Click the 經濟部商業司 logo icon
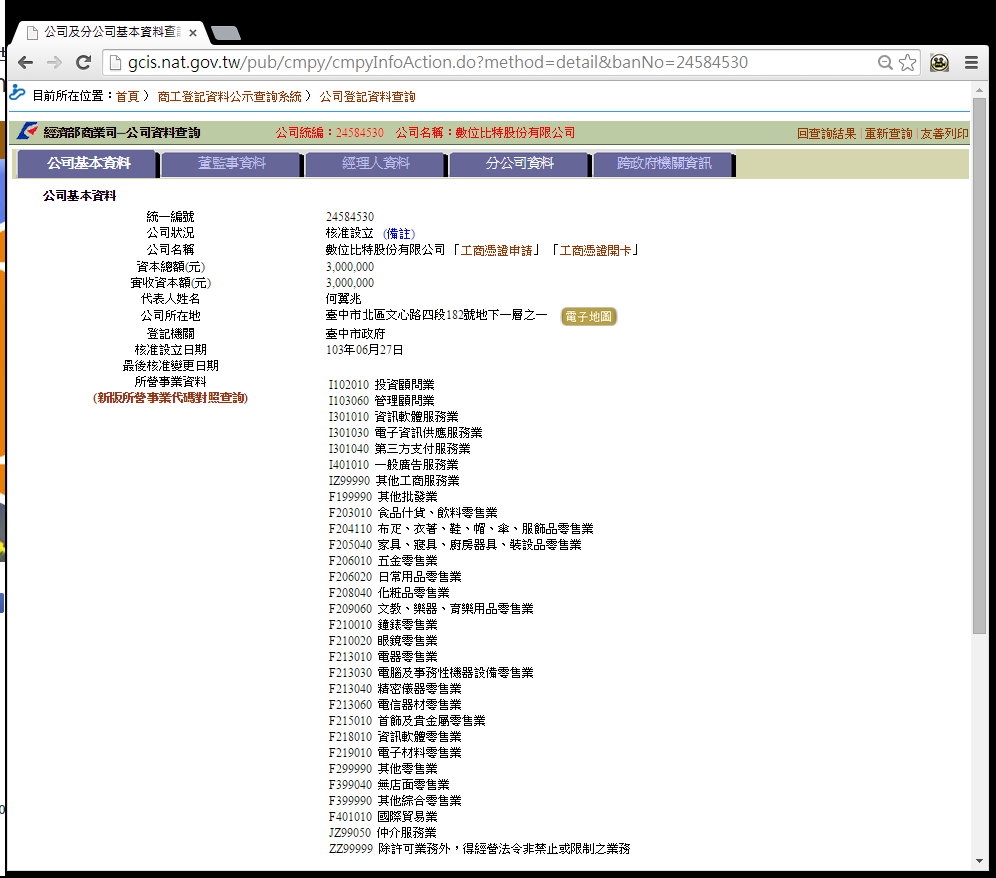Image resolution: width=996 pixels, height=878 pixels. pyautogui.click(x=27, y=132)
